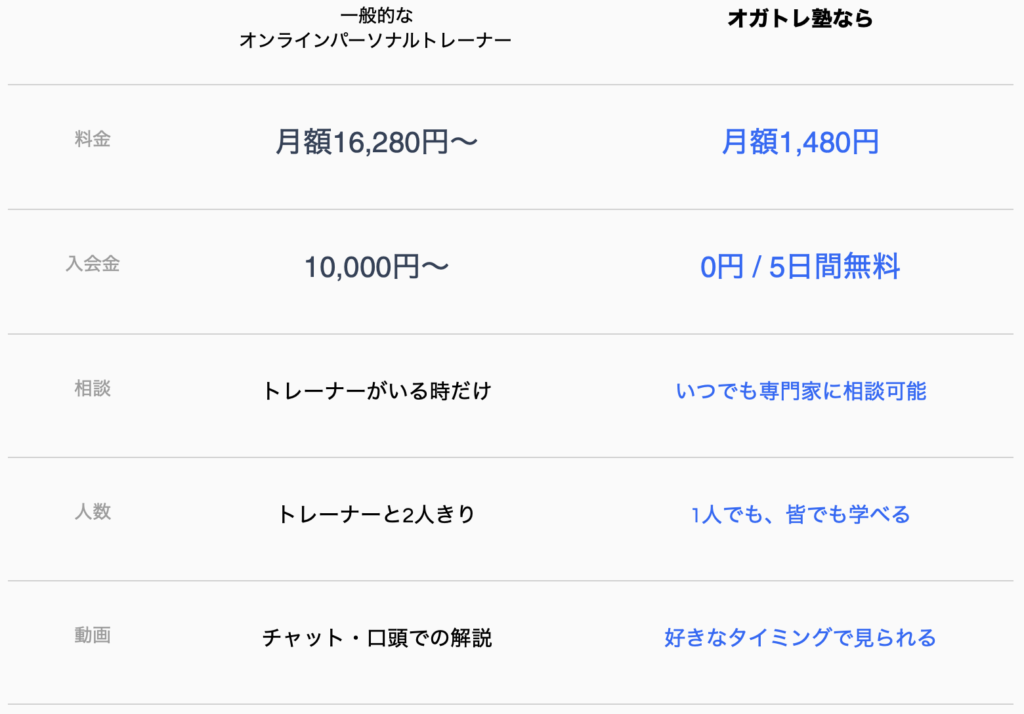The image size is (1024, 714).
Task: Select the 相談 row label
Action: tap(92, 389)
